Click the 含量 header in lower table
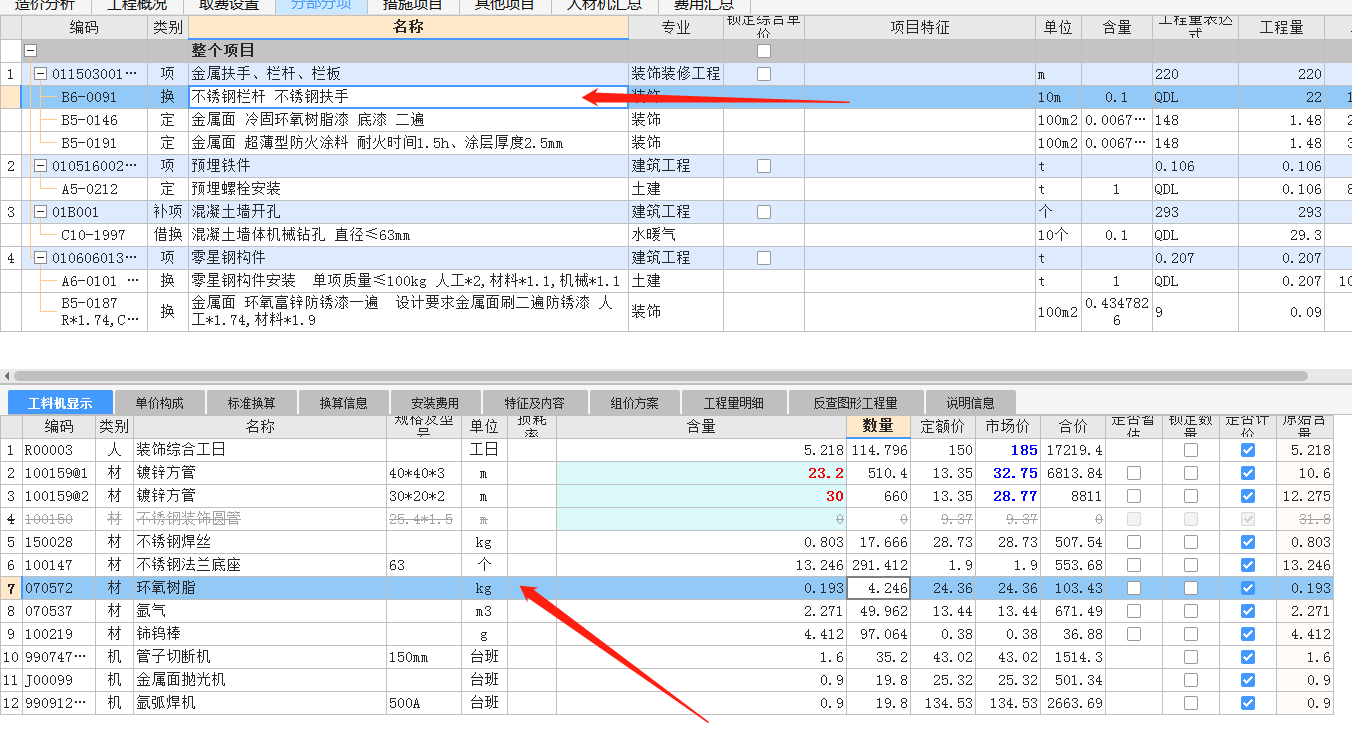Image resolution: width=1352 pixels, height=731 pixels. pyautogui.click(x=701, y=427)
